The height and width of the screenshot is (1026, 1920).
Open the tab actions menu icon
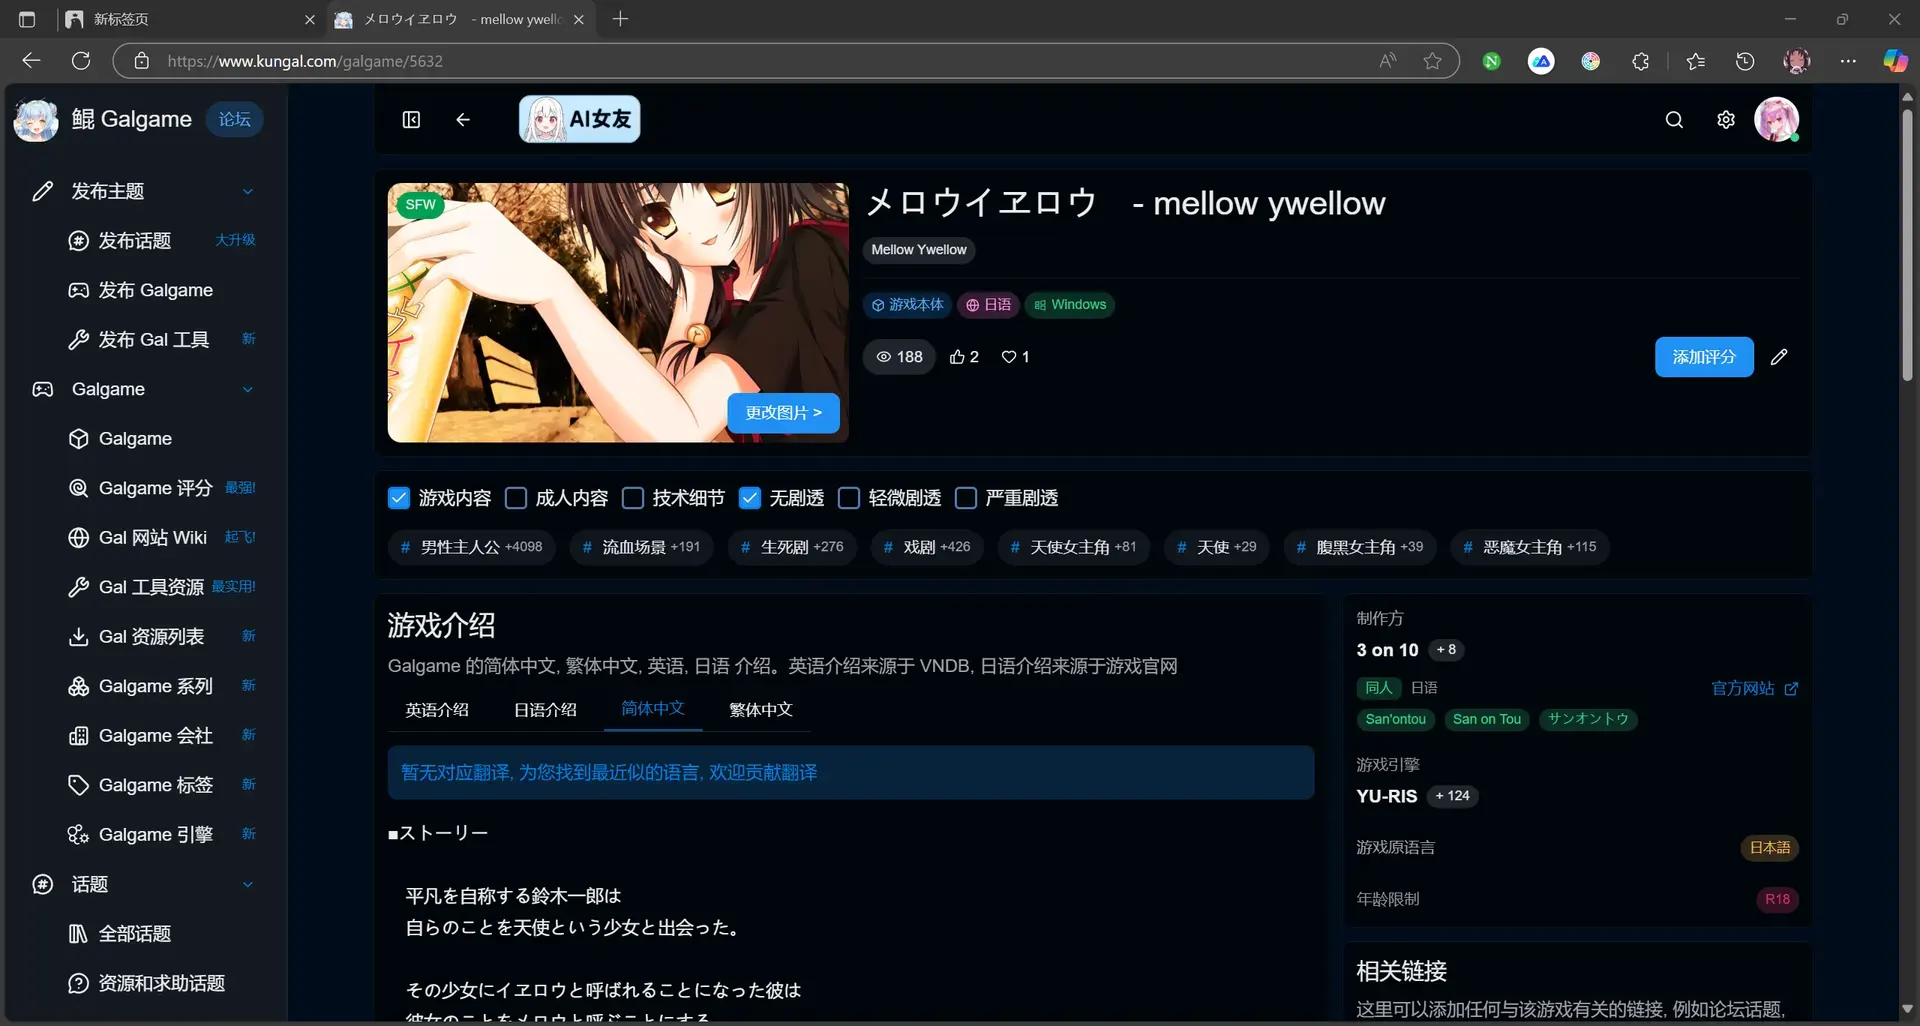pyautogui.click(x=27, y=19)
